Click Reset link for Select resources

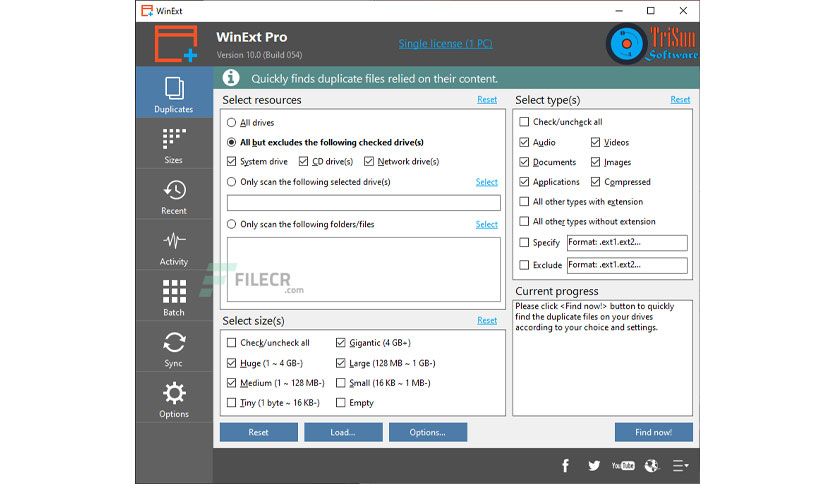[487, 100]
